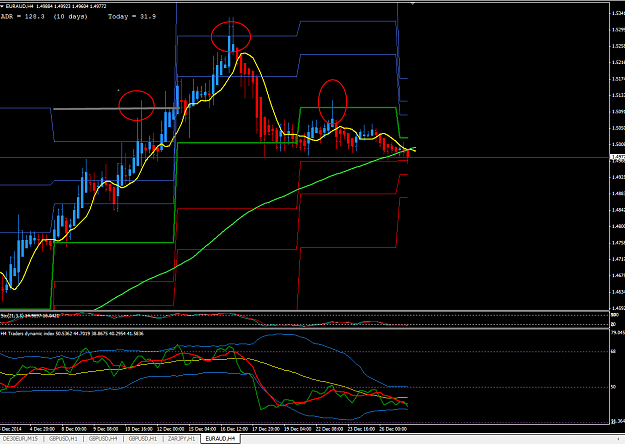Open the GBPUSD,H4 chart tab
Screen dimensions: 625x444
[102, 439]
